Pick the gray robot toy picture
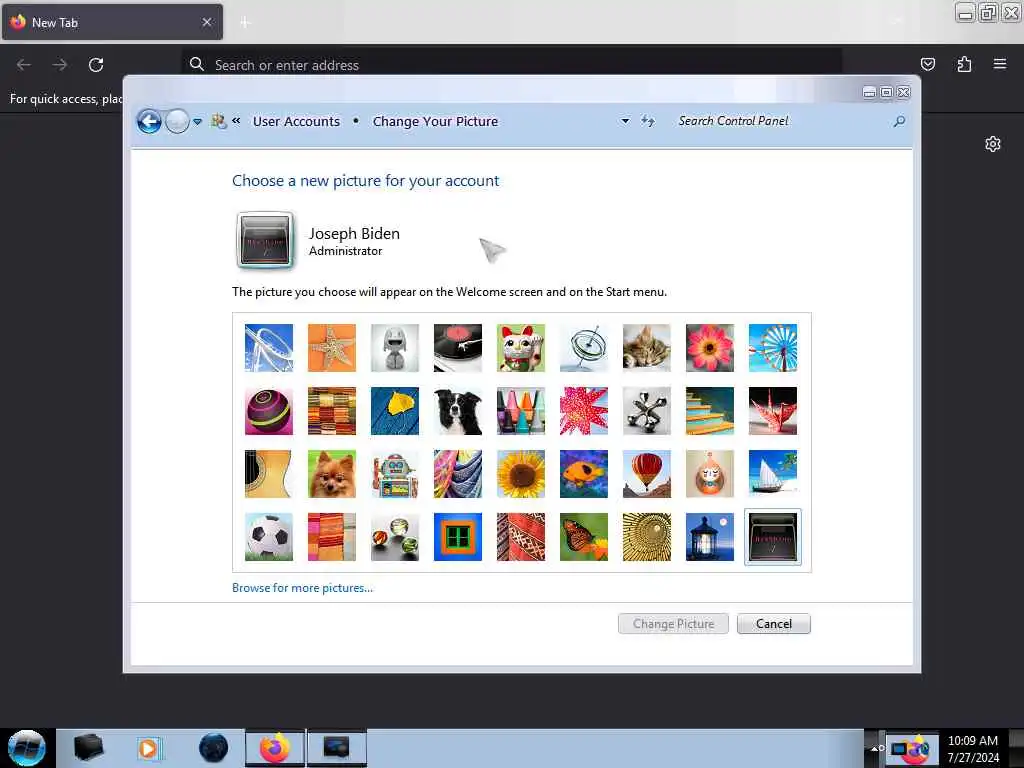The width and height of the screenshot is (1024, 768). 395,348
